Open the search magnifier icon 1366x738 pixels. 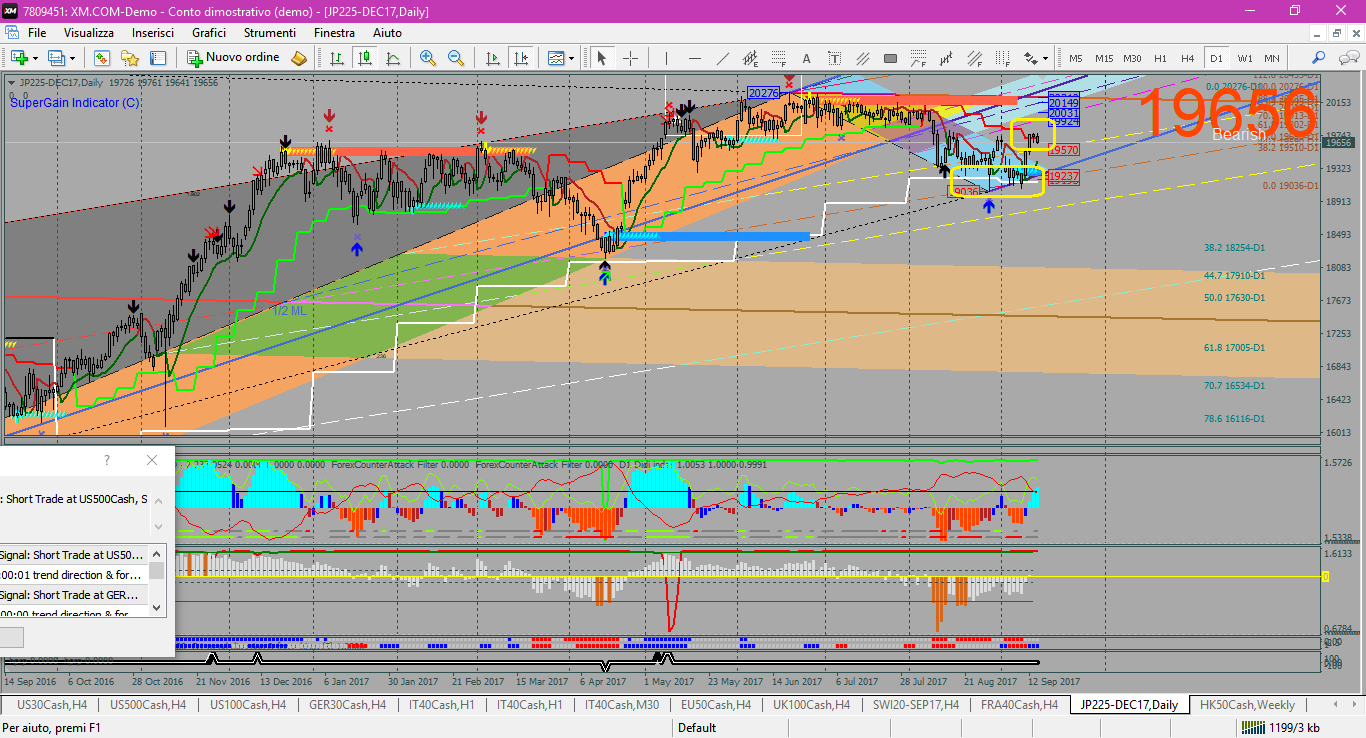[1318, 57]
